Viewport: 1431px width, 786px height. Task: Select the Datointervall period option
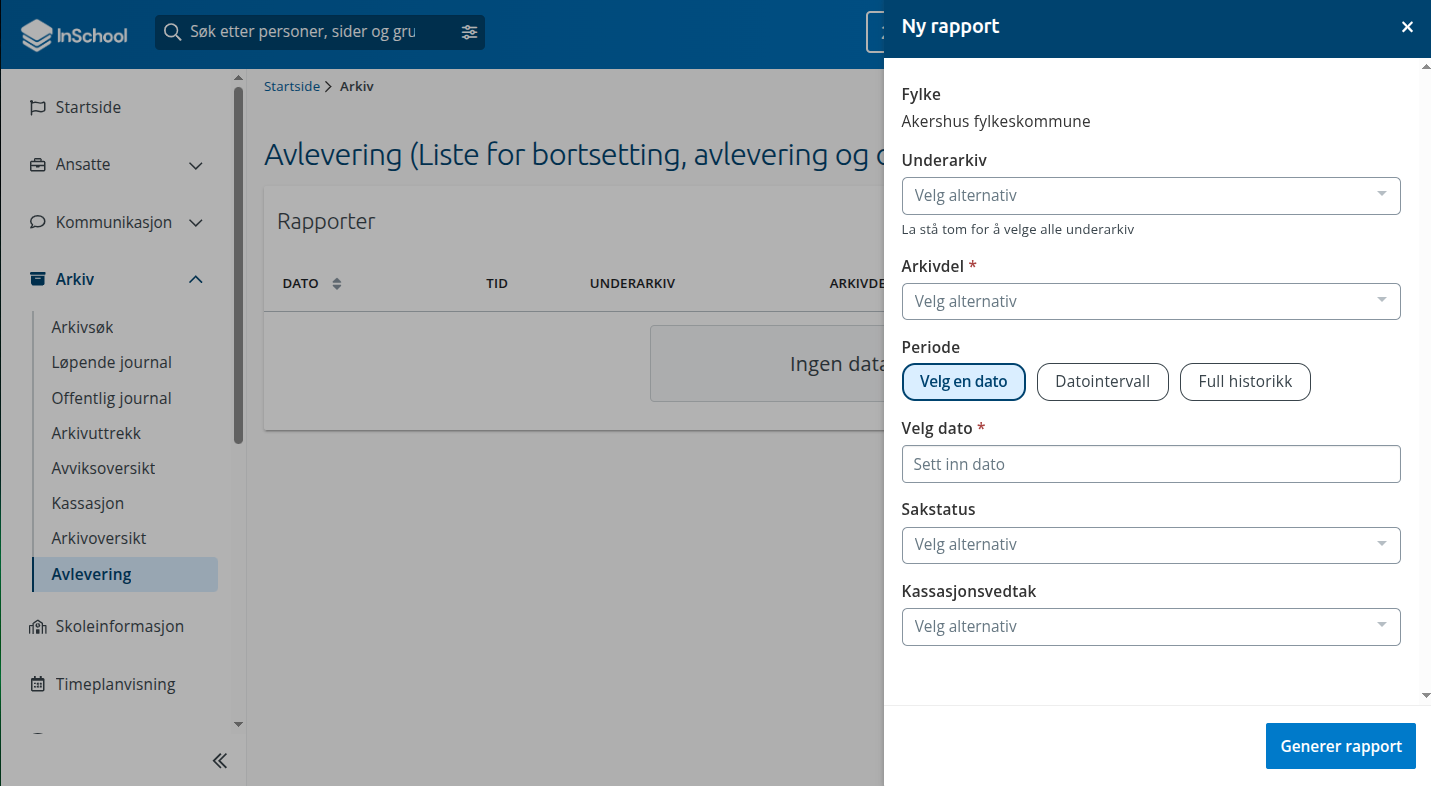1103,382
